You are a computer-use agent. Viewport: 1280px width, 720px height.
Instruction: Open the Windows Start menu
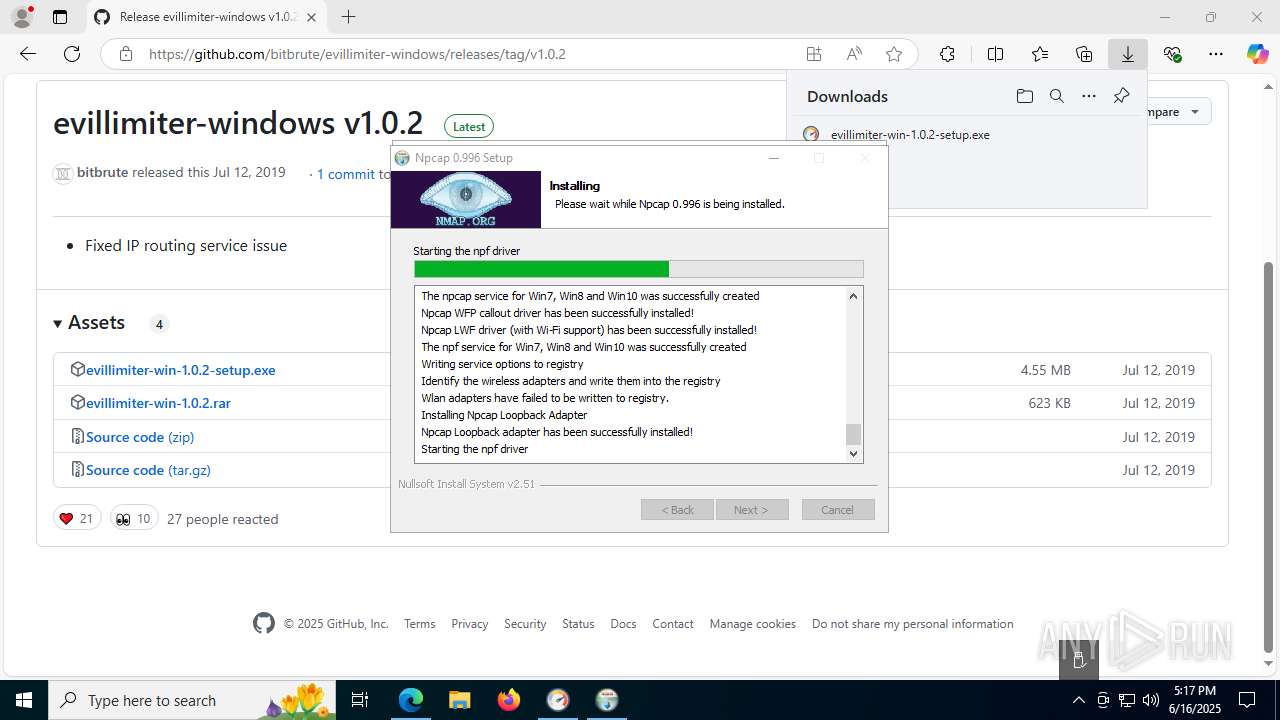(x=24, y=700)
